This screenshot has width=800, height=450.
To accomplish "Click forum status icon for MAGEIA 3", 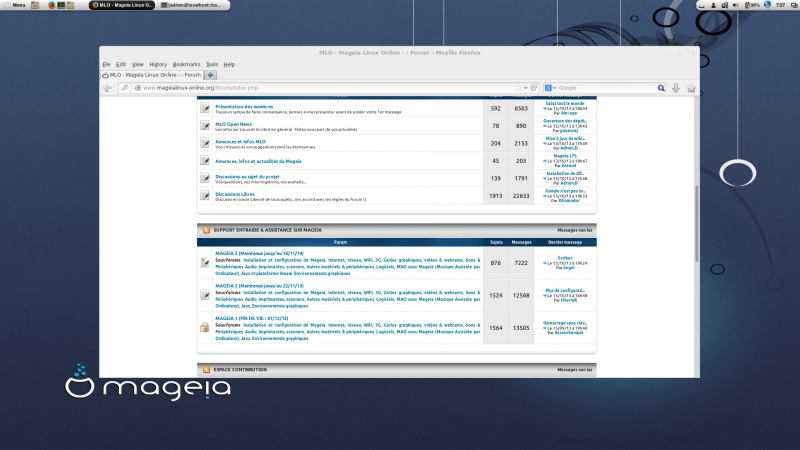I will [x=205, y=262].
